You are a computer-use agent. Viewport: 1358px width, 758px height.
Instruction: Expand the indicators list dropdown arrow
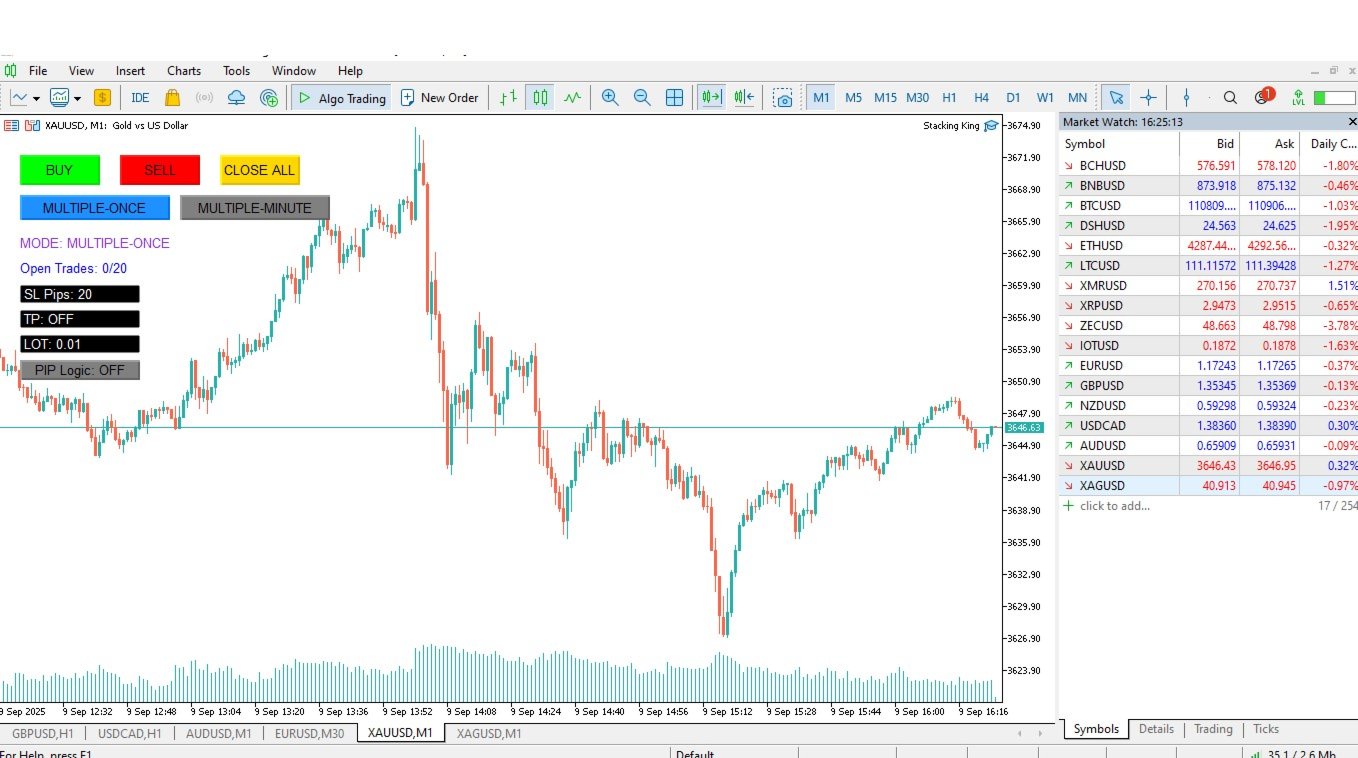point(77,98)
